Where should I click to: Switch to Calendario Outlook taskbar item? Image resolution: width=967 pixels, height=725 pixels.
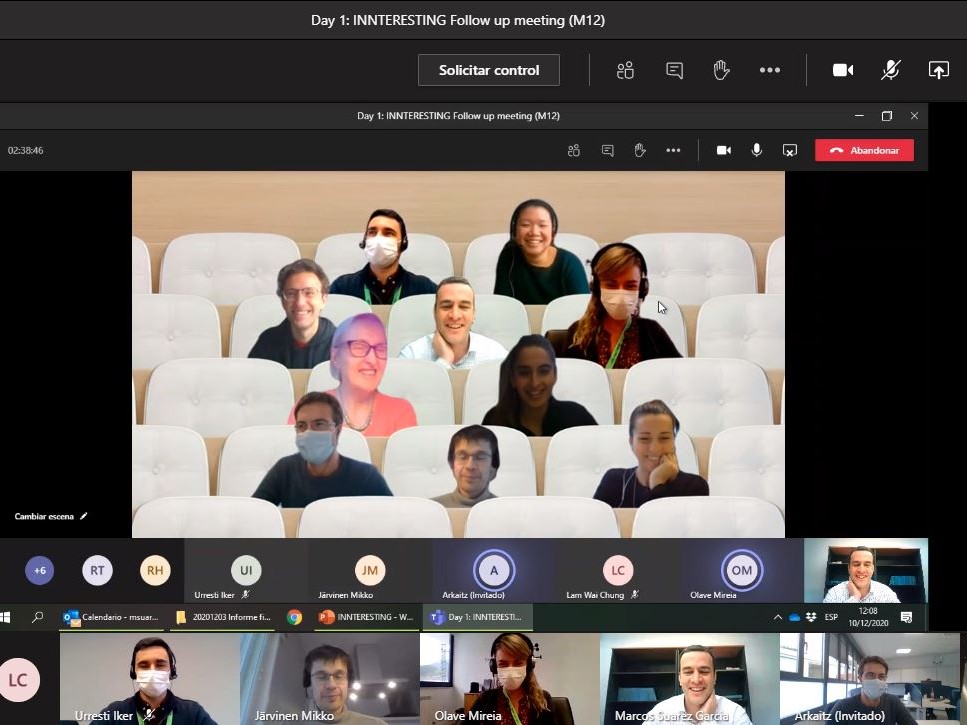click(x=111, y=617)
